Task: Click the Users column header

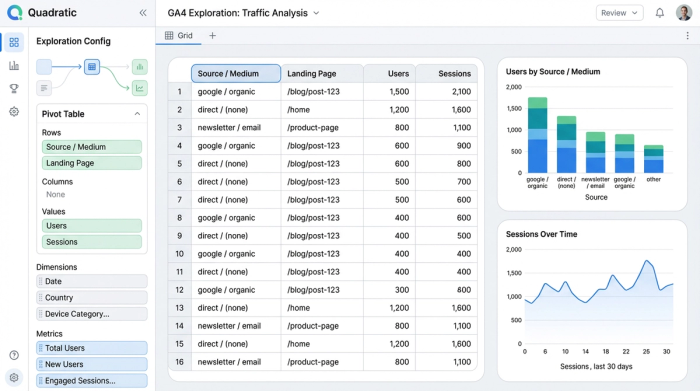Action: click(x=390, y=74)
